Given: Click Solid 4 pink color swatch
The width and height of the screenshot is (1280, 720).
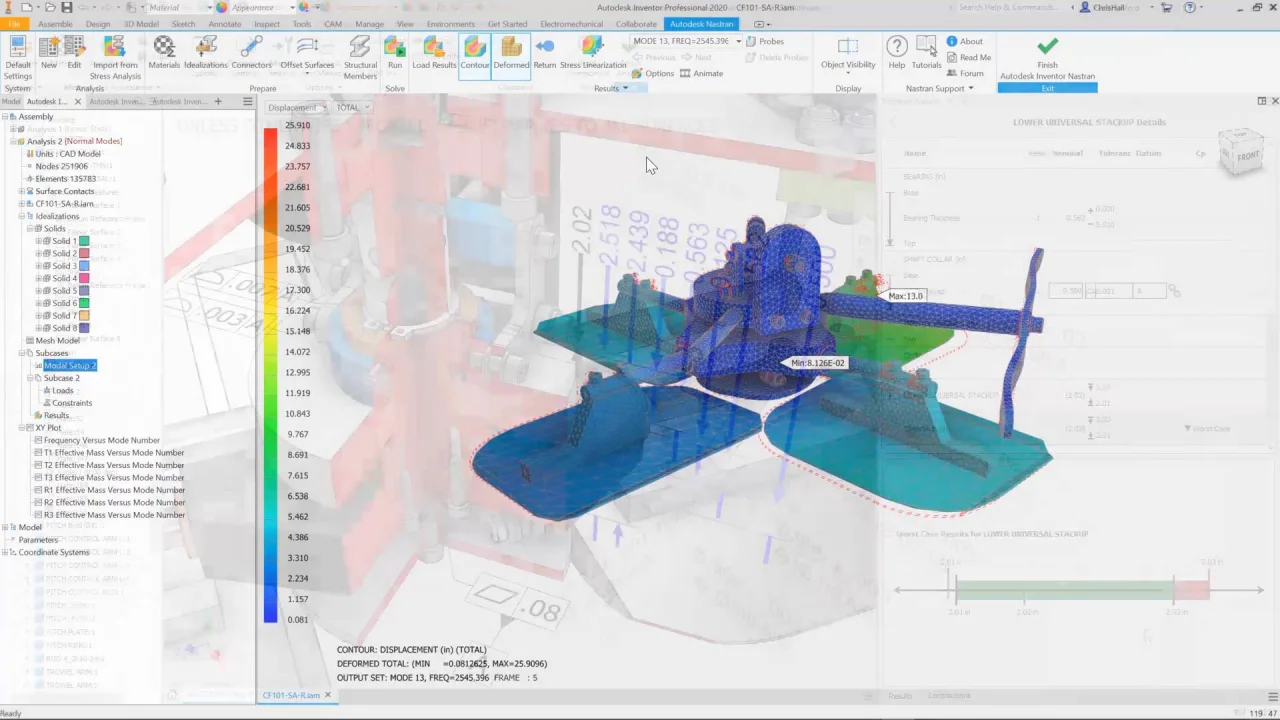Looking at the screenshot, I should point(84,278).
